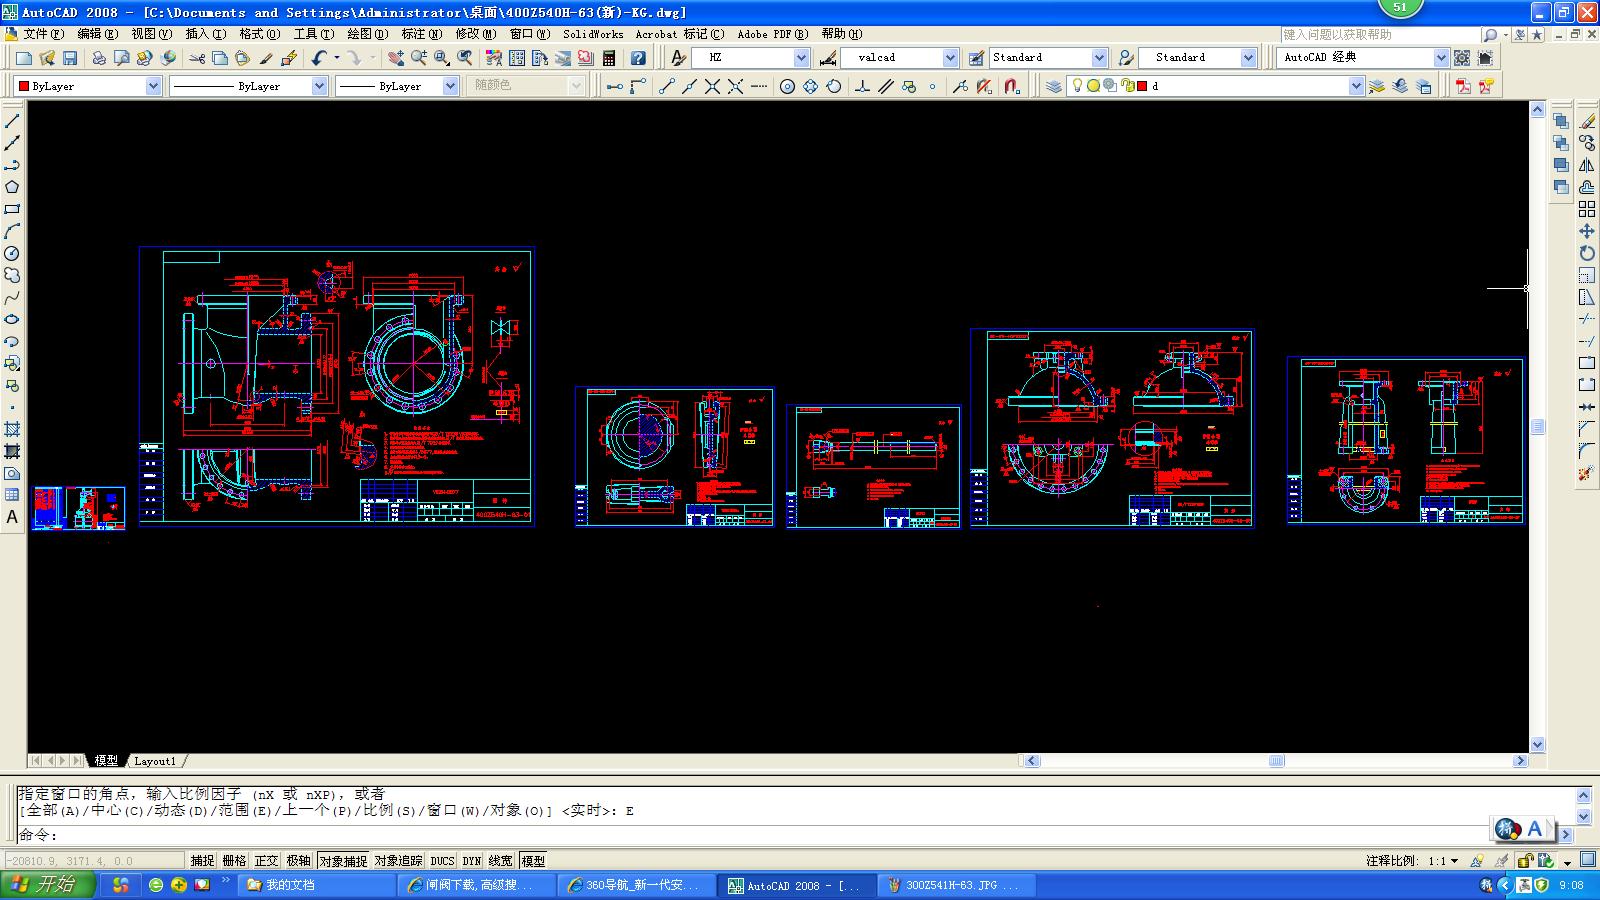
Task: Select the Multiline Text tool
Action: [12, 517]
